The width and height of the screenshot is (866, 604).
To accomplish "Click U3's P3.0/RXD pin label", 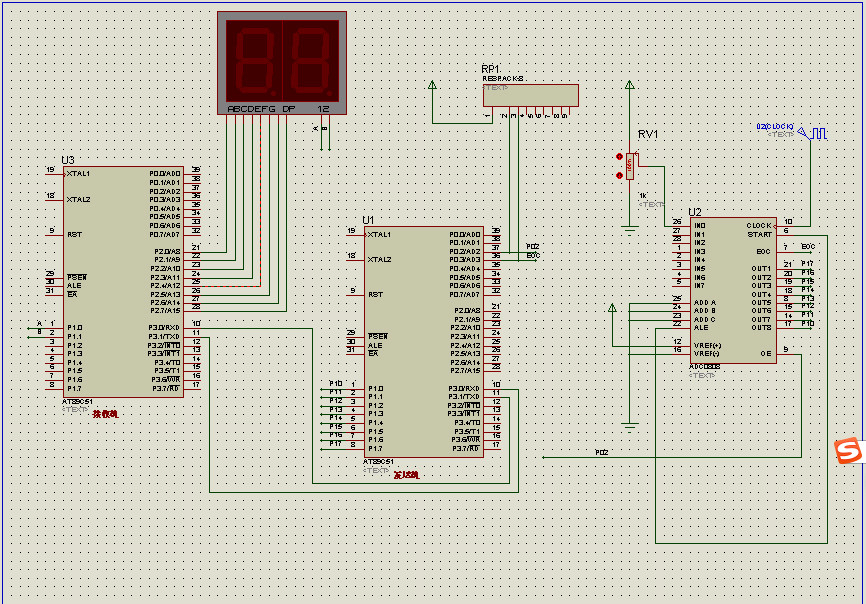I will tap(164, 328).
